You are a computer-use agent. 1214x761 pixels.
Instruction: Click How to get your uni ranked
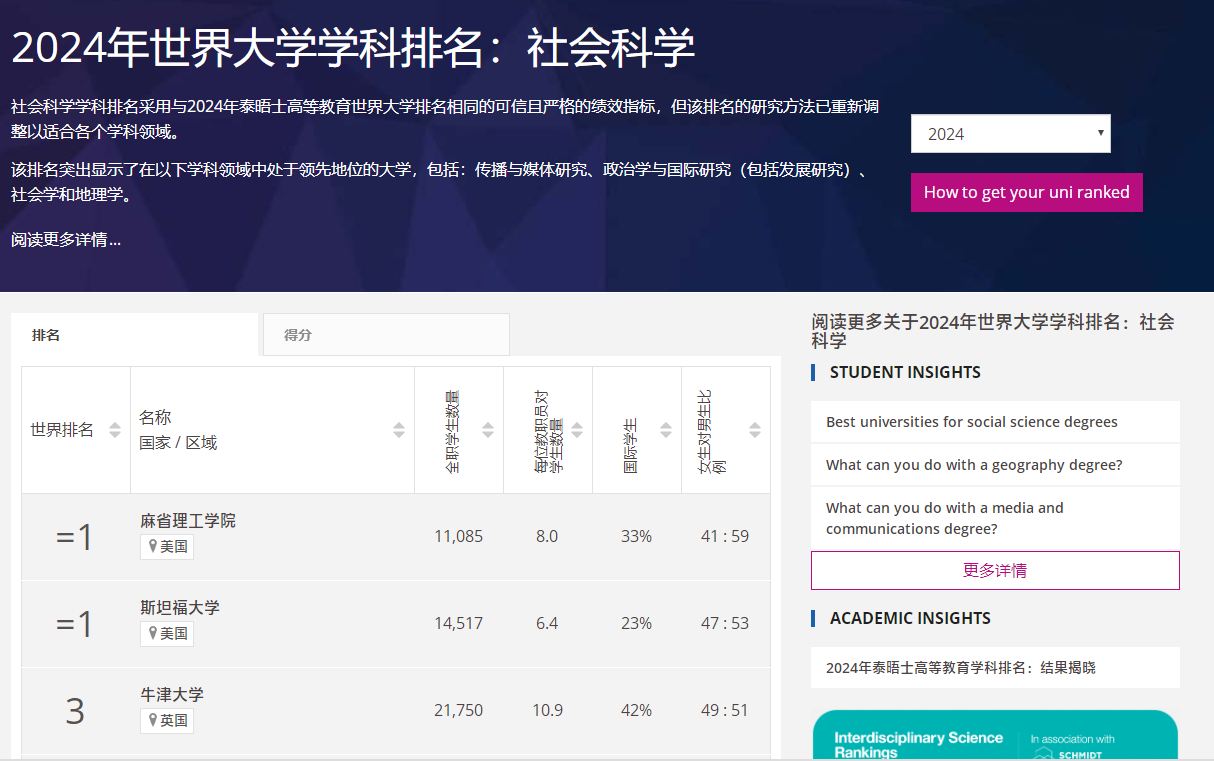click(x=1026, y=192)
